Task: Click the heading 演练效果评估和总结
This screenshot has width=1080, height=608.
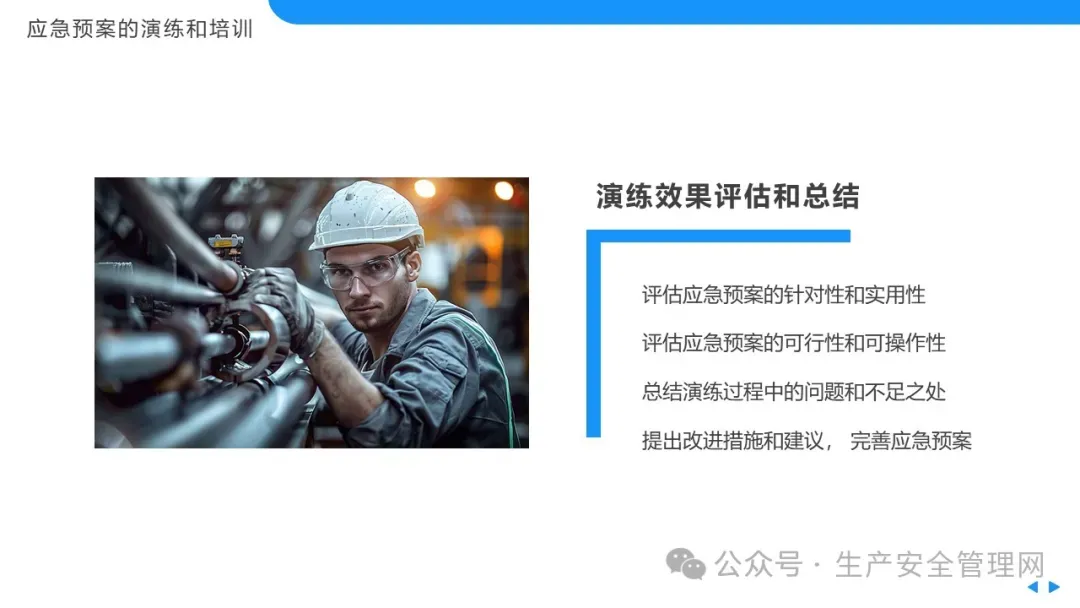Action: point(727,196)
